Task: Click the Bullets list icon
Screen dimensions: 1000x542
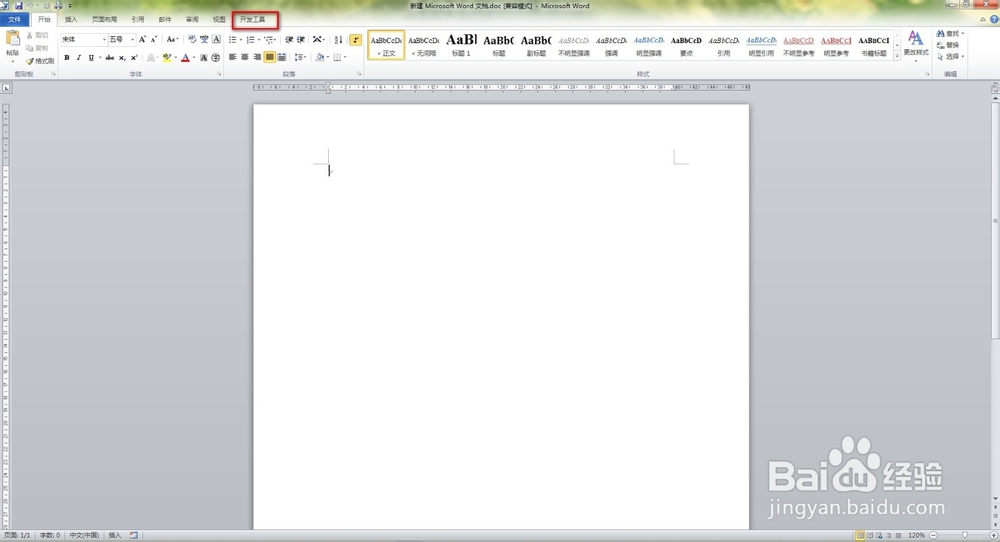Action: [233, 40]
